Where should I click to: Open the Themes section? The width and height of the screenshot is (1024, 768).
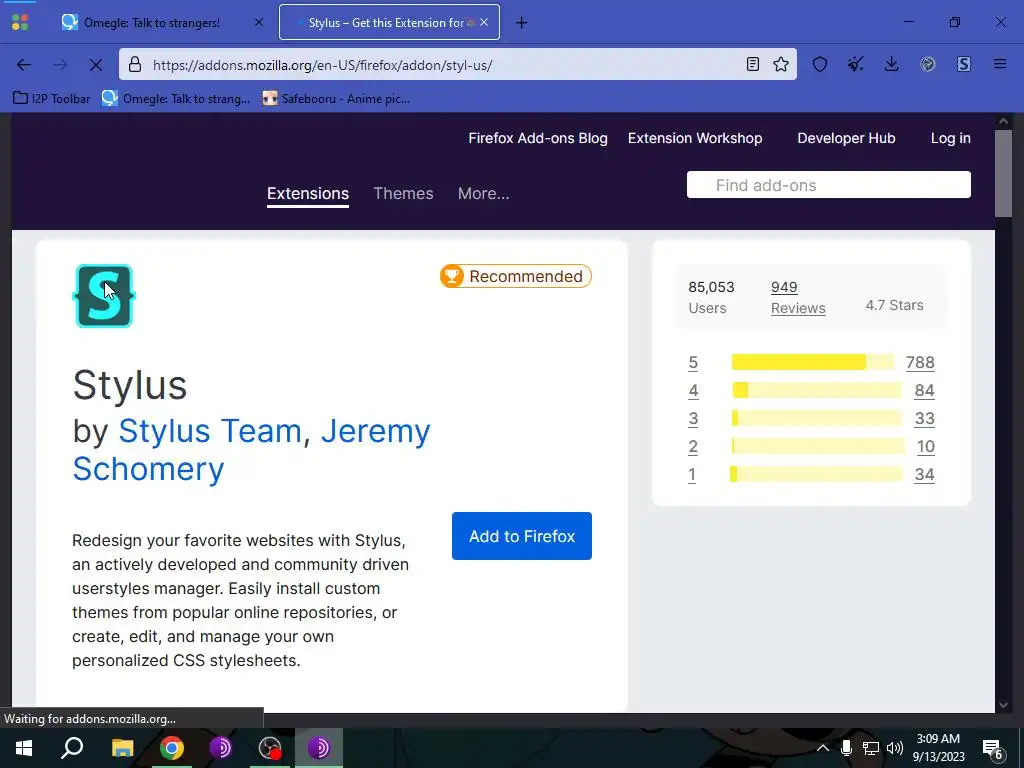[403, 194]
